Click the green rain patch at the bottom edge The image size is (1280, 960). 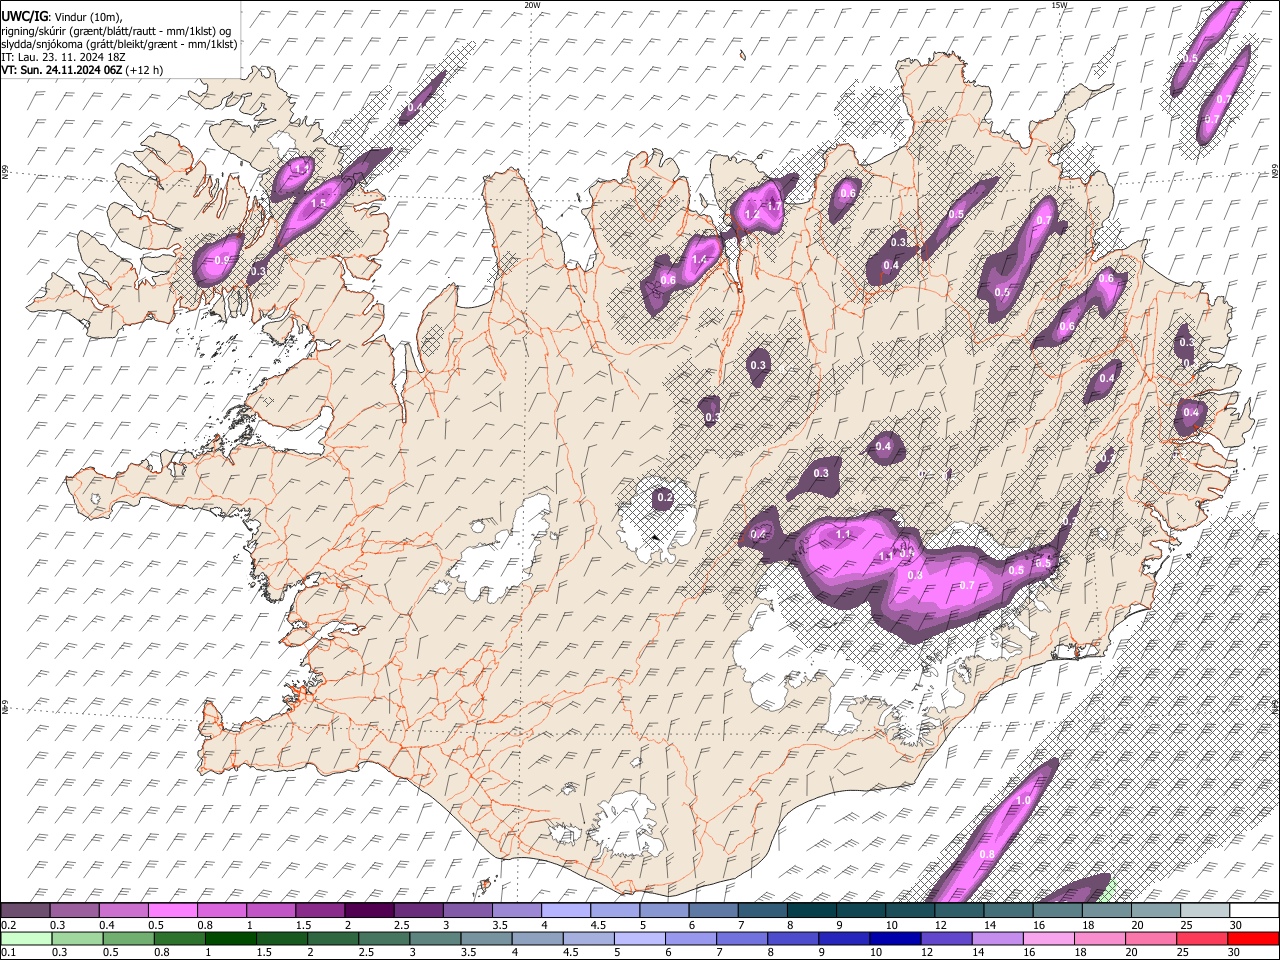click(1106, 891)
